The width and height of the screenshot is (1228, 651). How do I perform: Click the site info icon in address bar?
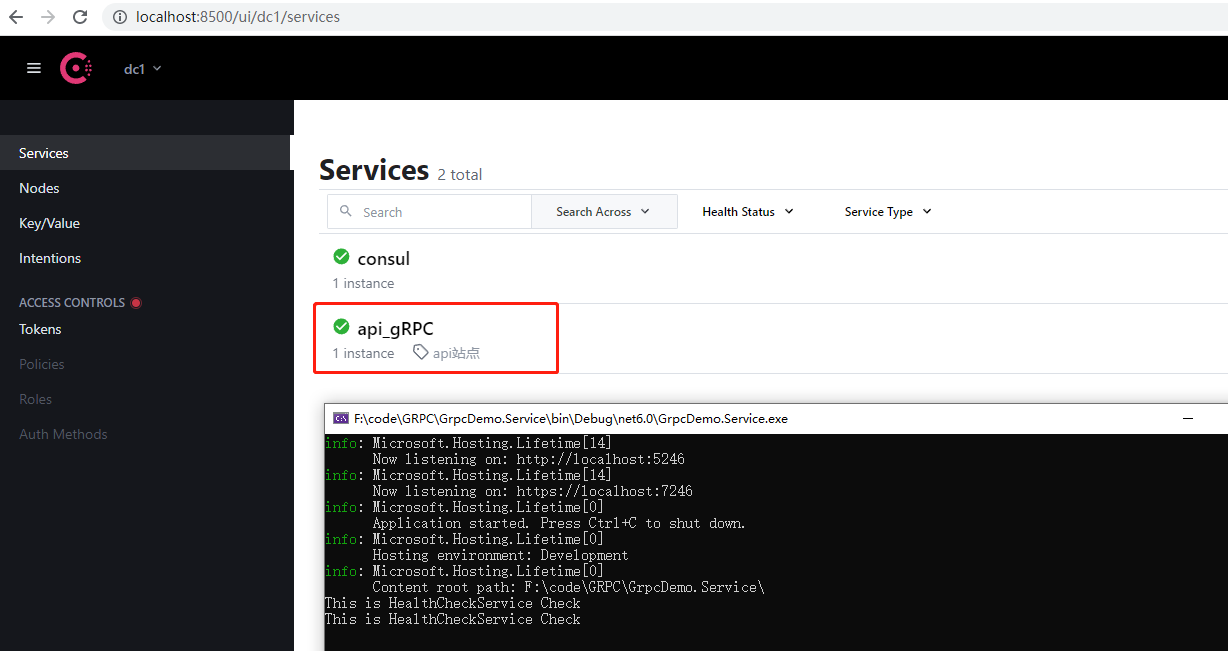pyautogui.click(x=119, y=17)
